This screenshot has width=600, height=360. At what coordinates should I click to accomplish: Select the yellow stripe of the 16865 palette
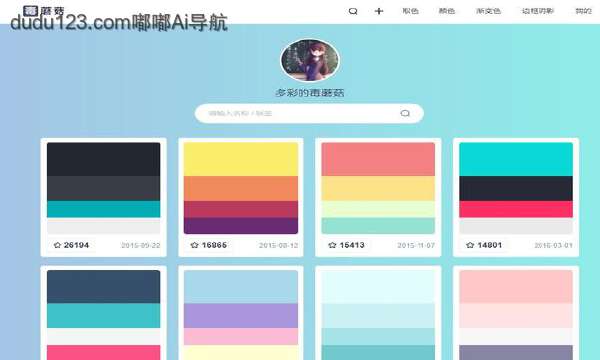pos(241,159)
